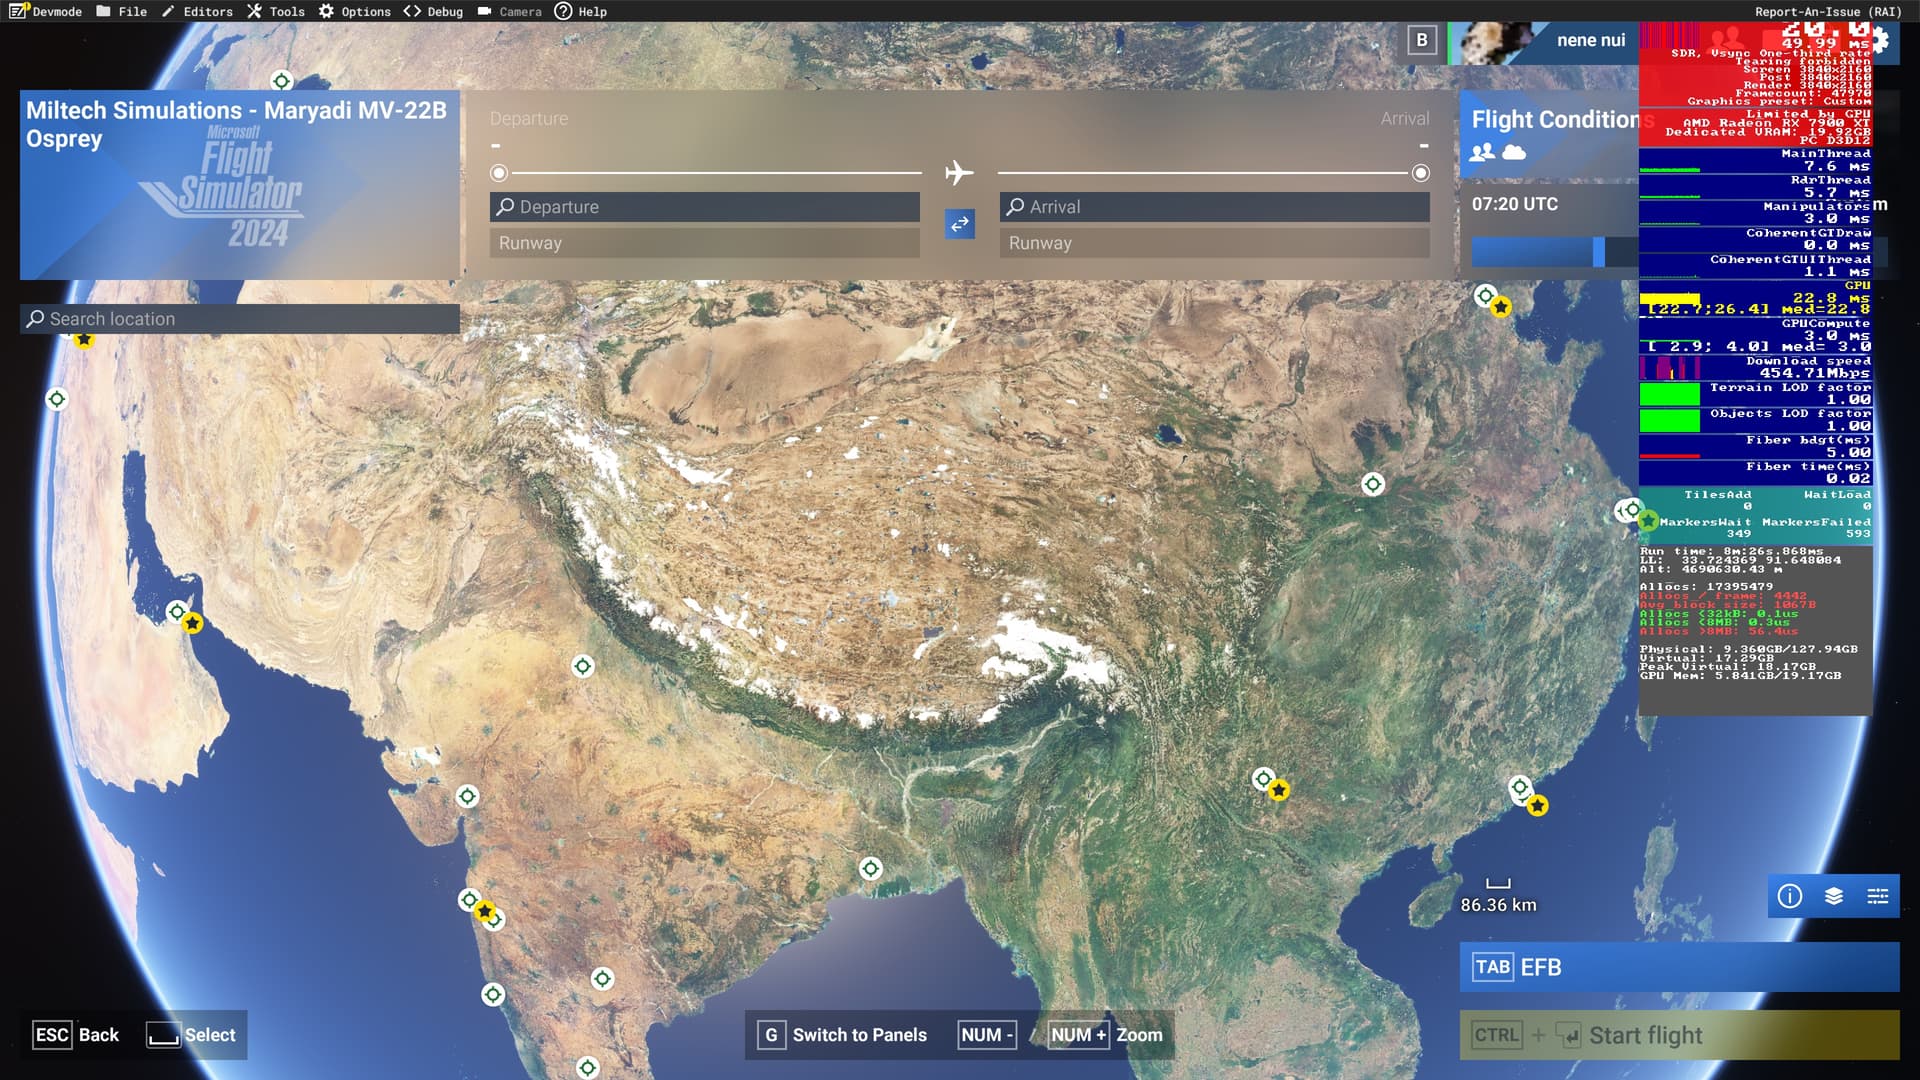Click the Terrain LOD factor value

click(1848, 399)
